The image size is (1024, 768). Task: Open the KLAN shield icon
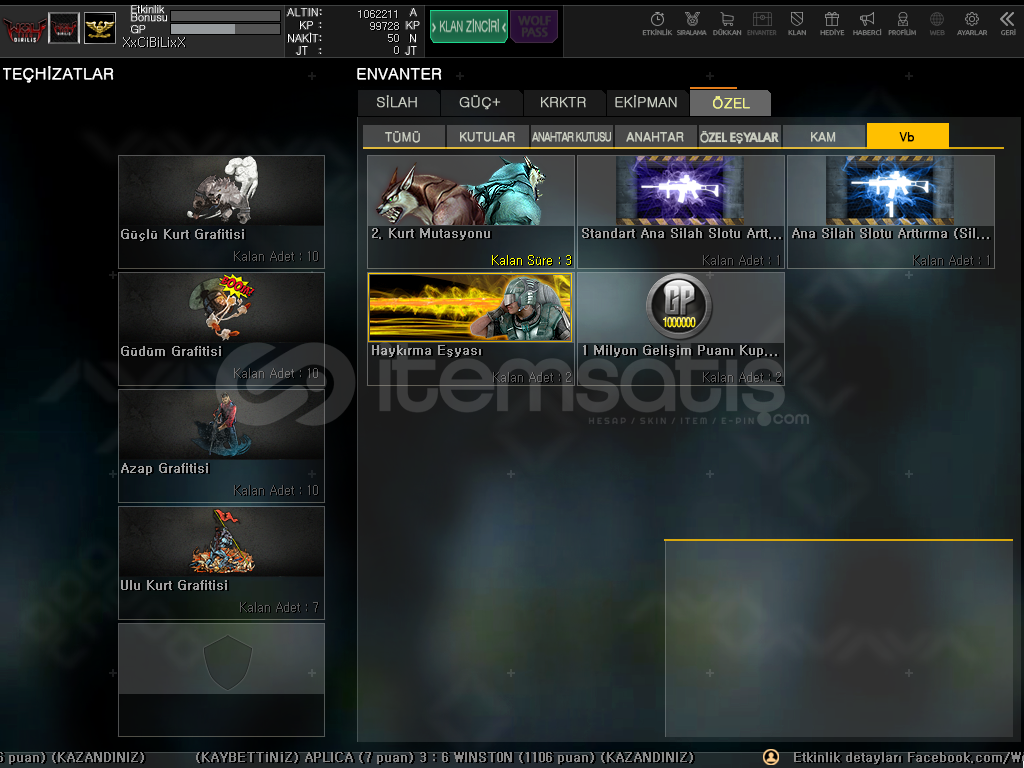pyautogui.click(x=797, y=24)
